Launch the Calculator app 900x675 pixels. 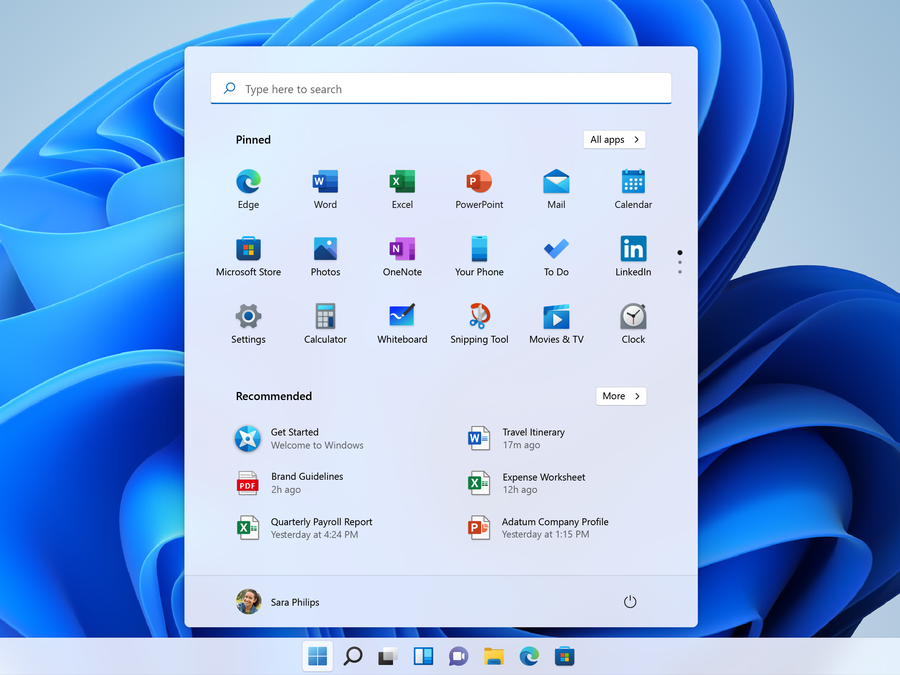click(x=325, y=324)
